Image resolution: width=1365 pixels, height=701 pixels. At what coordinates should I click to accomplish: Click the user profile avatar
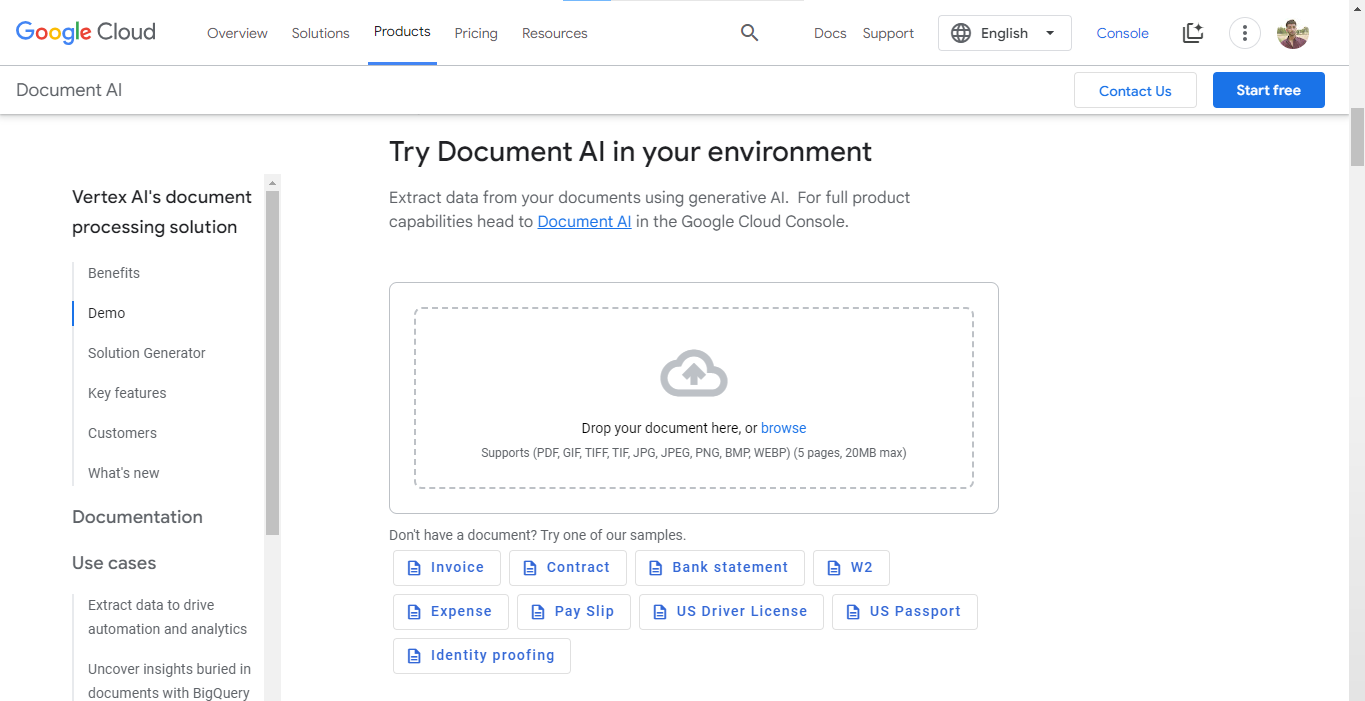pyautogui.click(x=1292, y=33)
